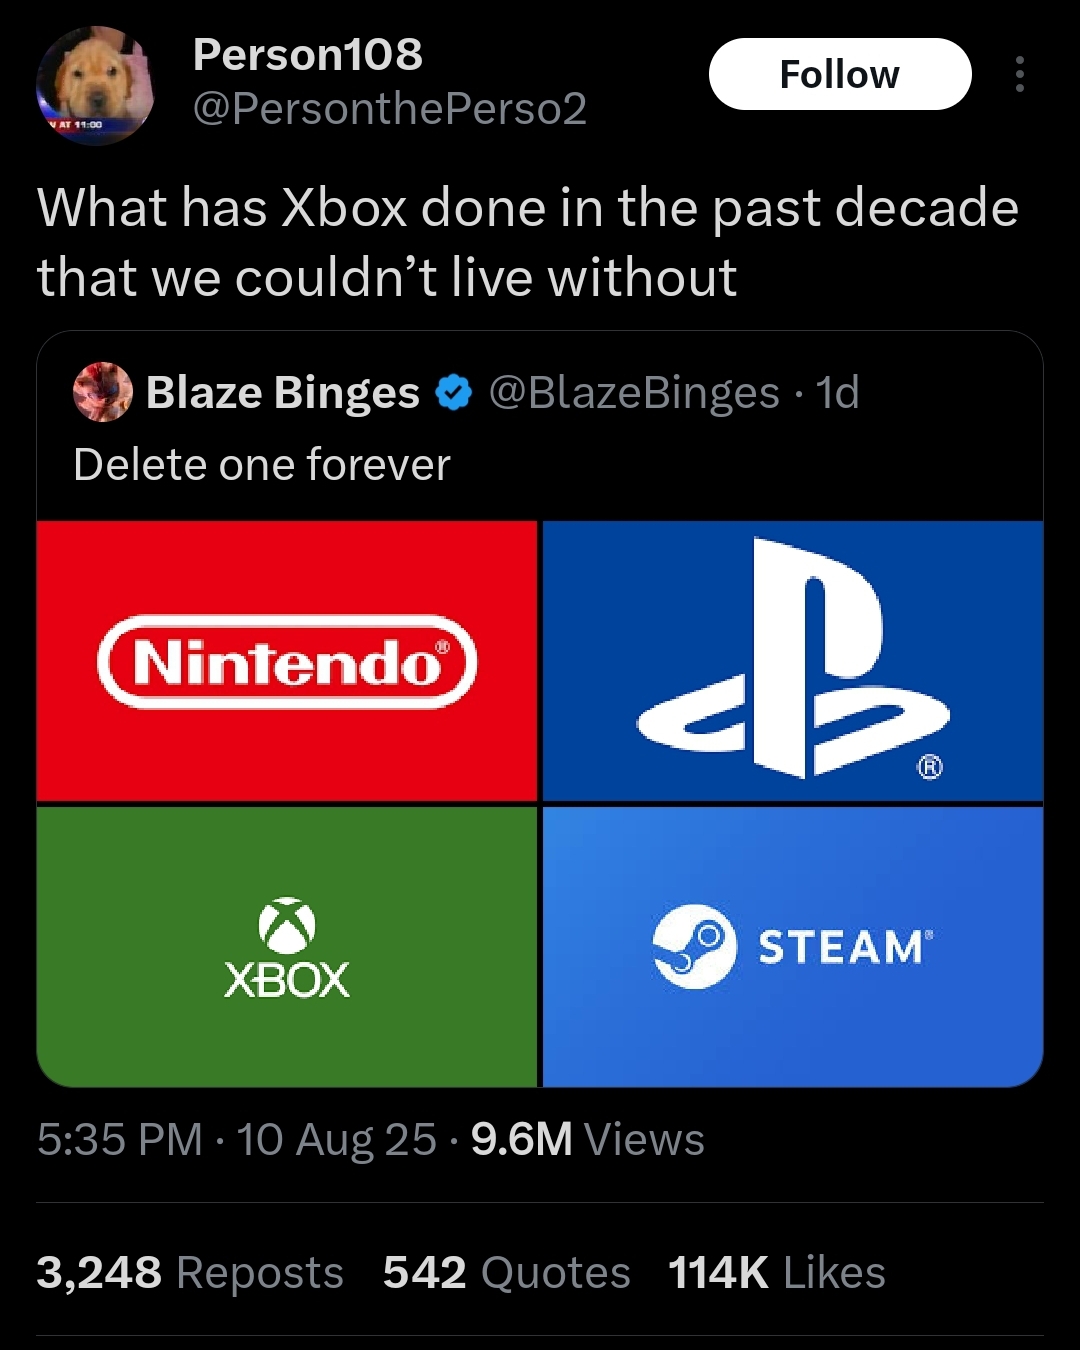This screenshot has height=1350, width=1080.
Task: Tap the Nintendo logo tile
Action: [x=287, y=661]
